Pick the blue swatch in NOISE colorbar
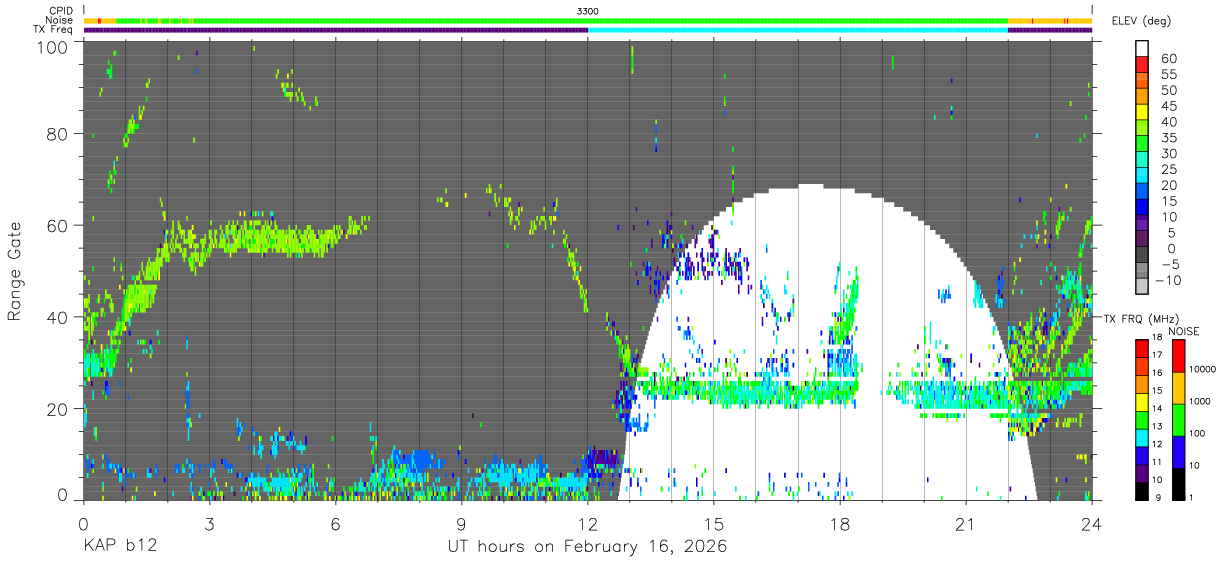This screenshot has width=1228, height=567. click(1178, 451)
